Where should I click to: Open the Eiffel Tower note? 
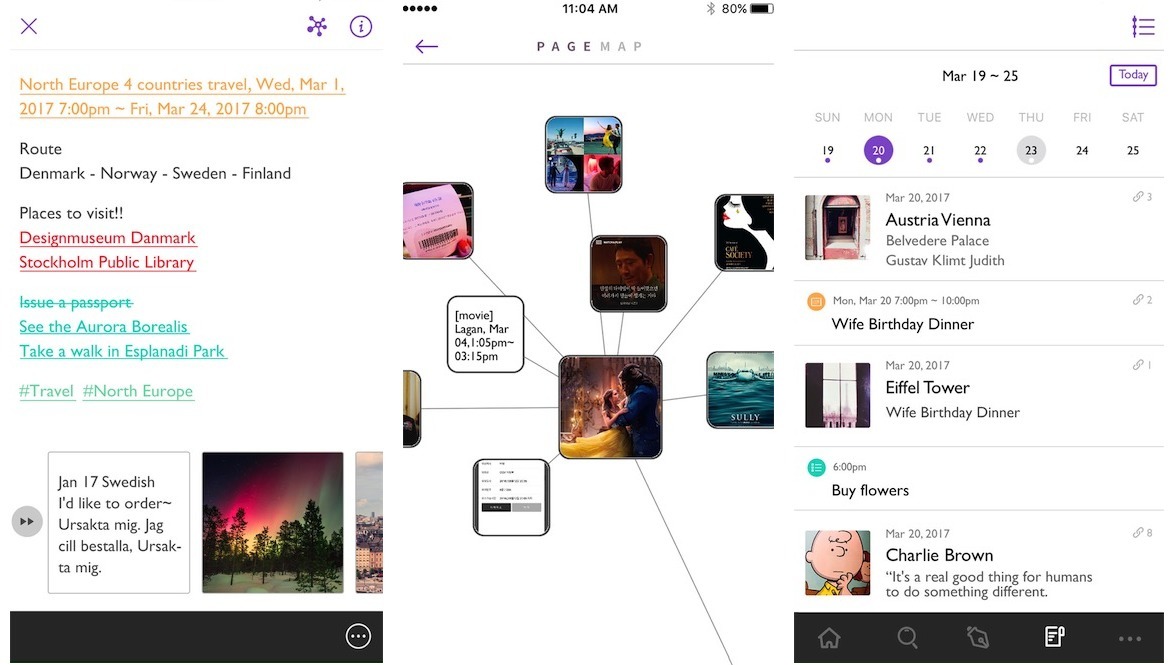pyautogui.click(x=979, y=396)
